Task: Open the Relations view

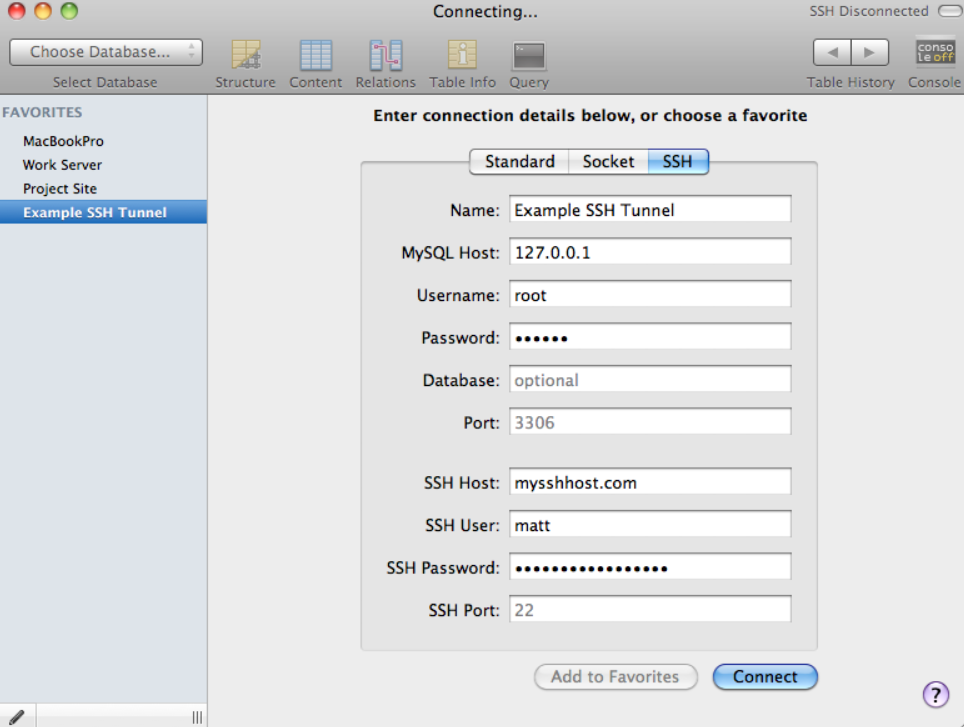Action: (x=385, y=64)
